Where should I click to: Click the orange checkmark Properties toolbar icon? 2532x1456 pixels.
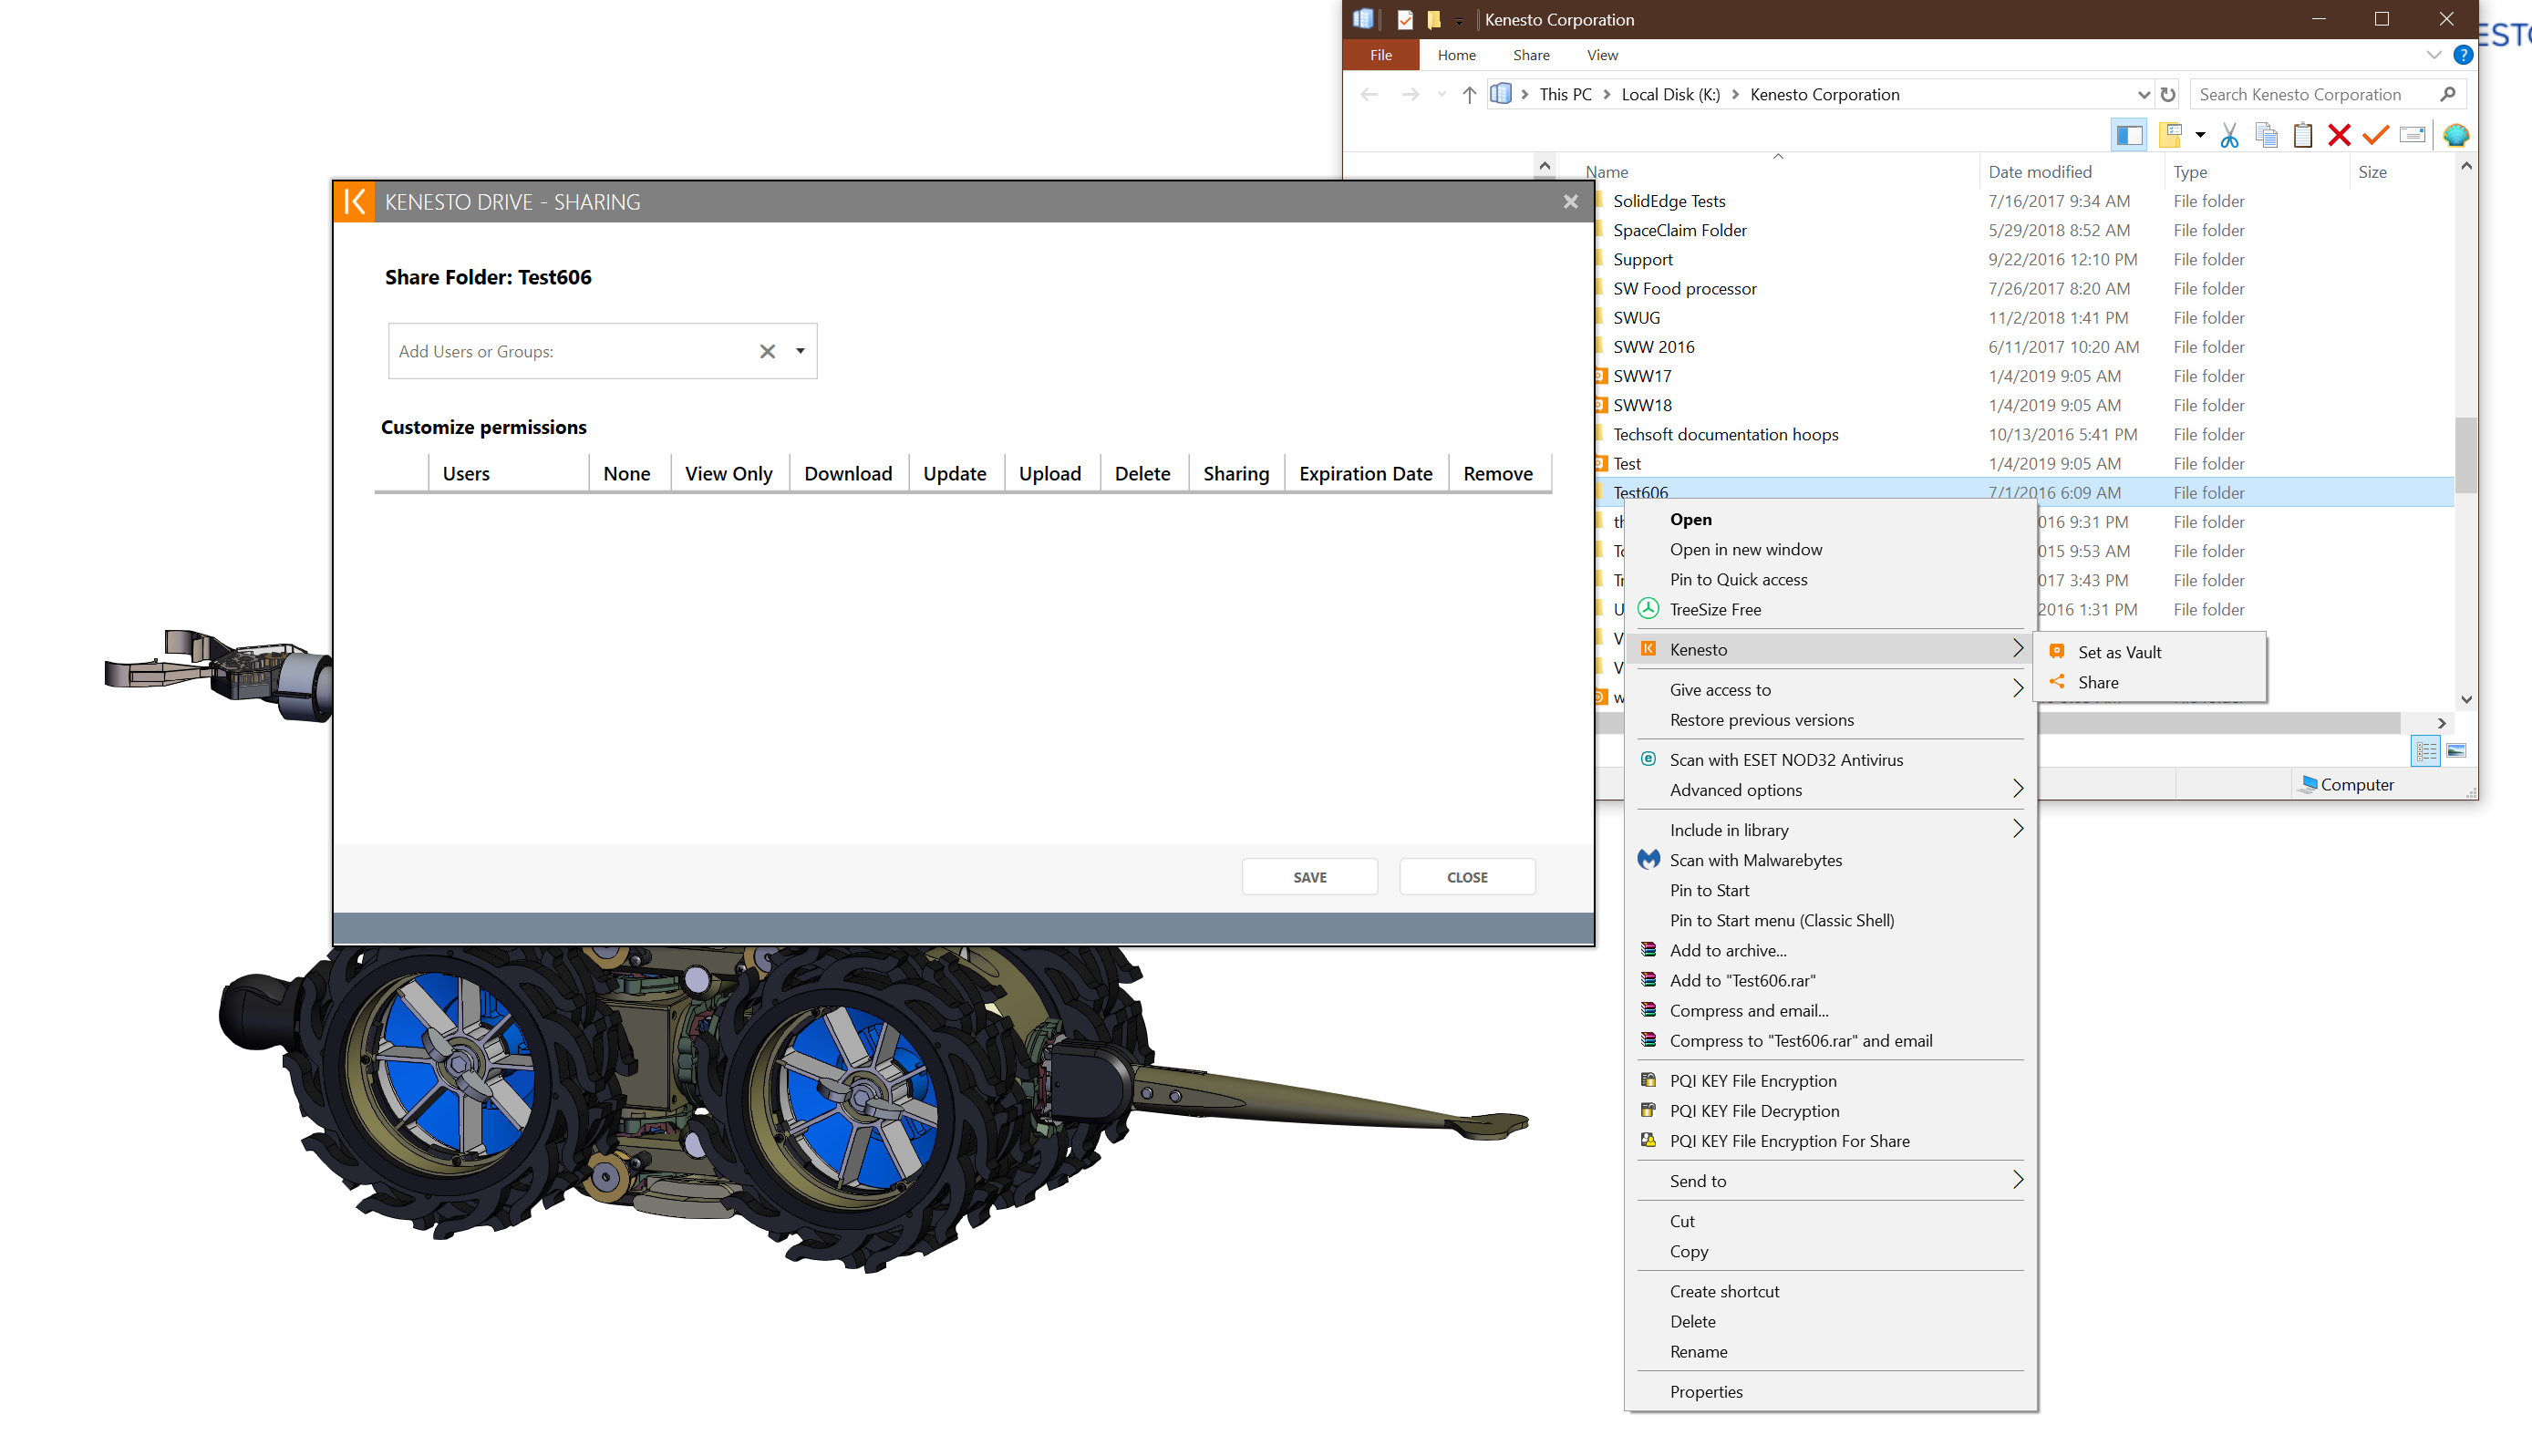click(2374, 135)
